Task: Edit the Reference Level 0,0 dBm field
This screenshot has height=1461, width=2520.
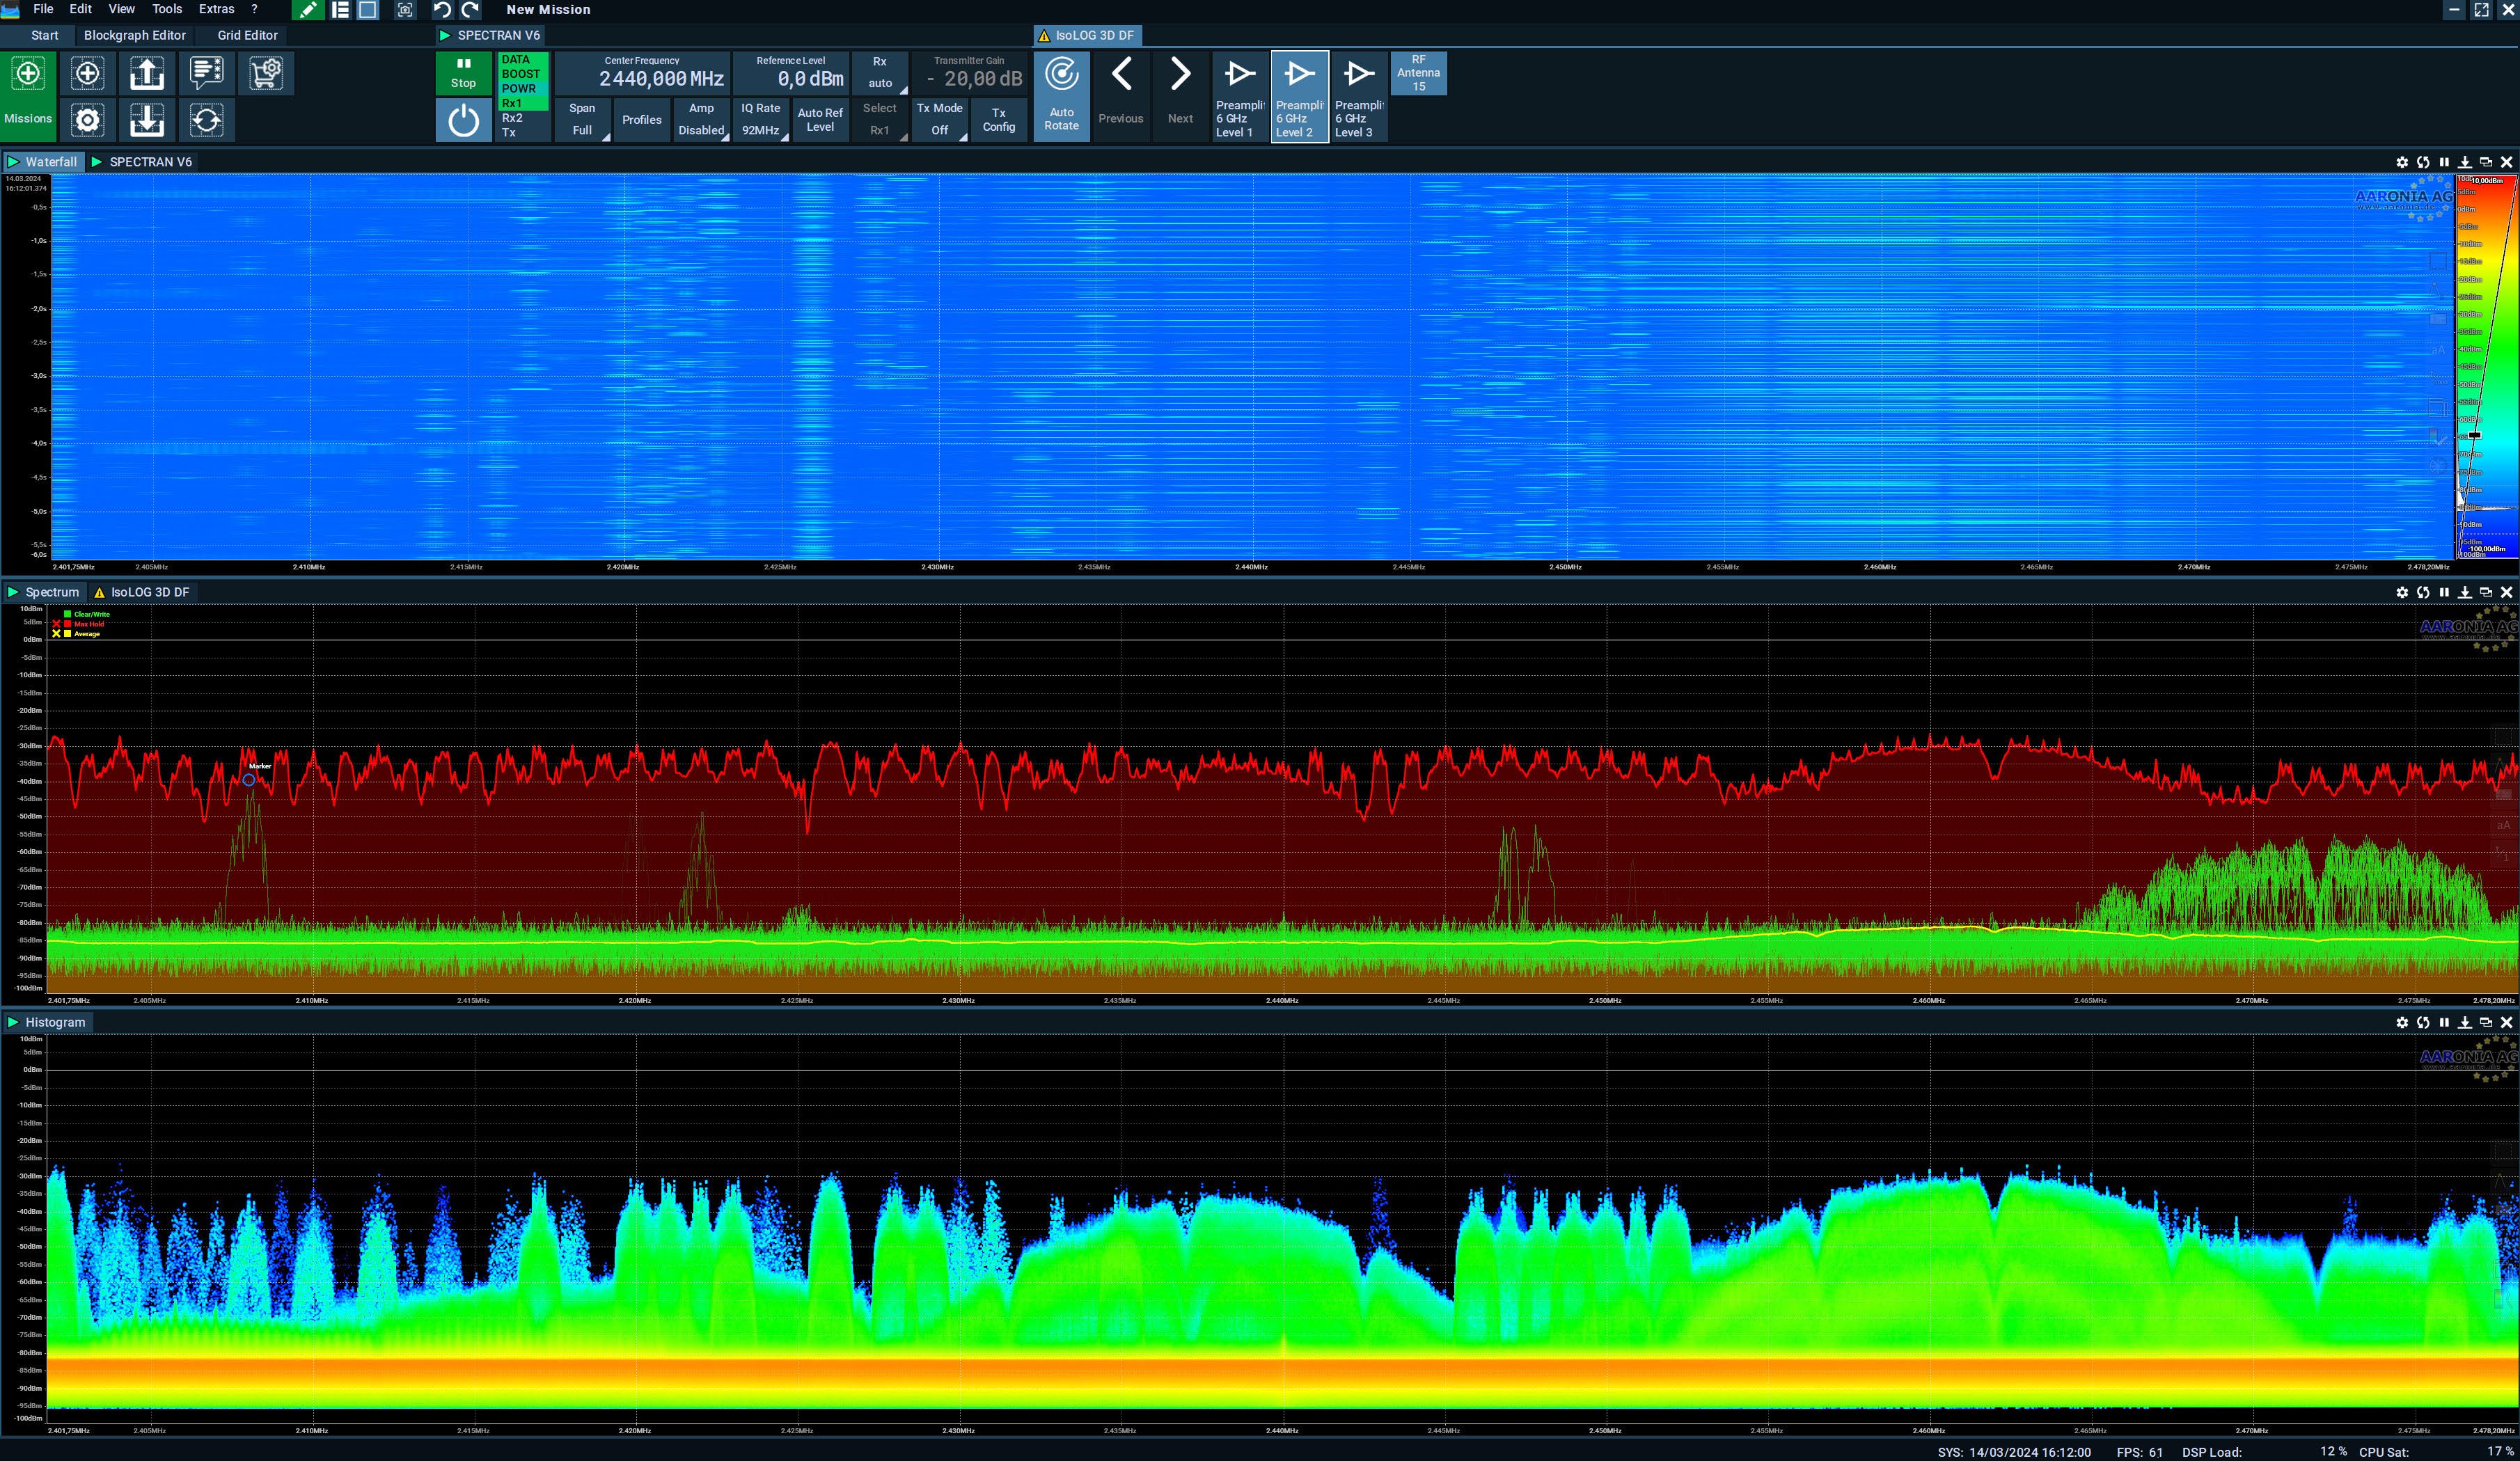Action: point(791,73)
